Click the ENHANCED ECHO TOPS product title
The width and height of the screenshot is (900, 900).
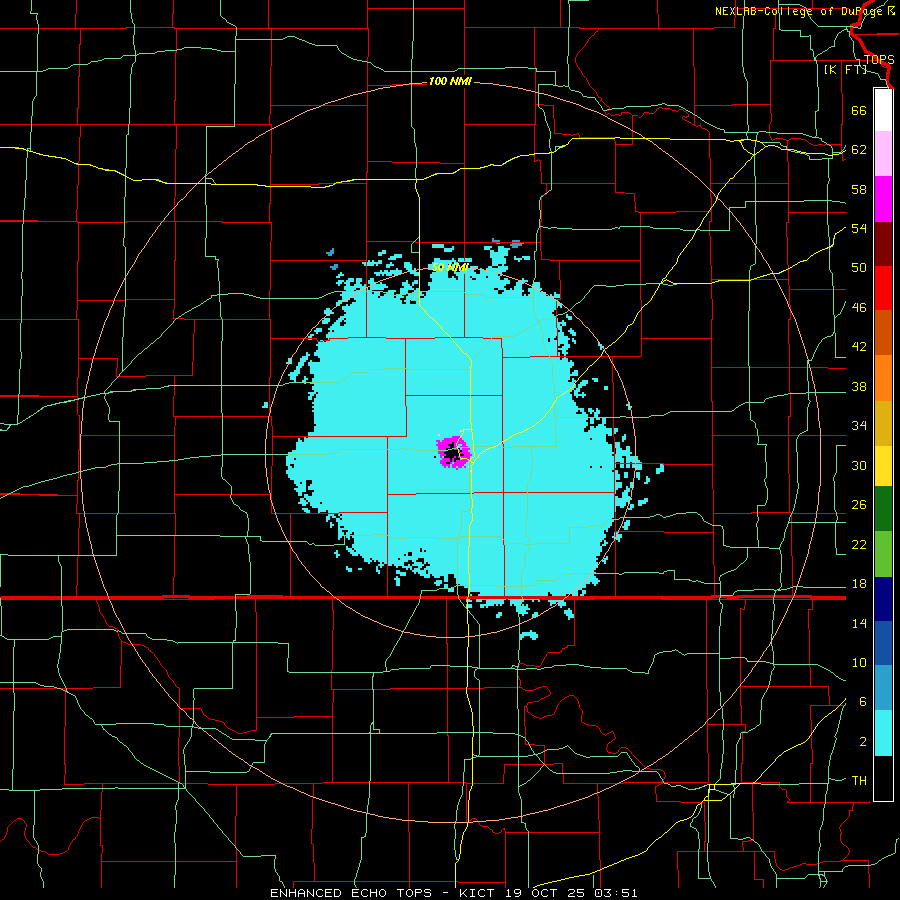(351, 893)
